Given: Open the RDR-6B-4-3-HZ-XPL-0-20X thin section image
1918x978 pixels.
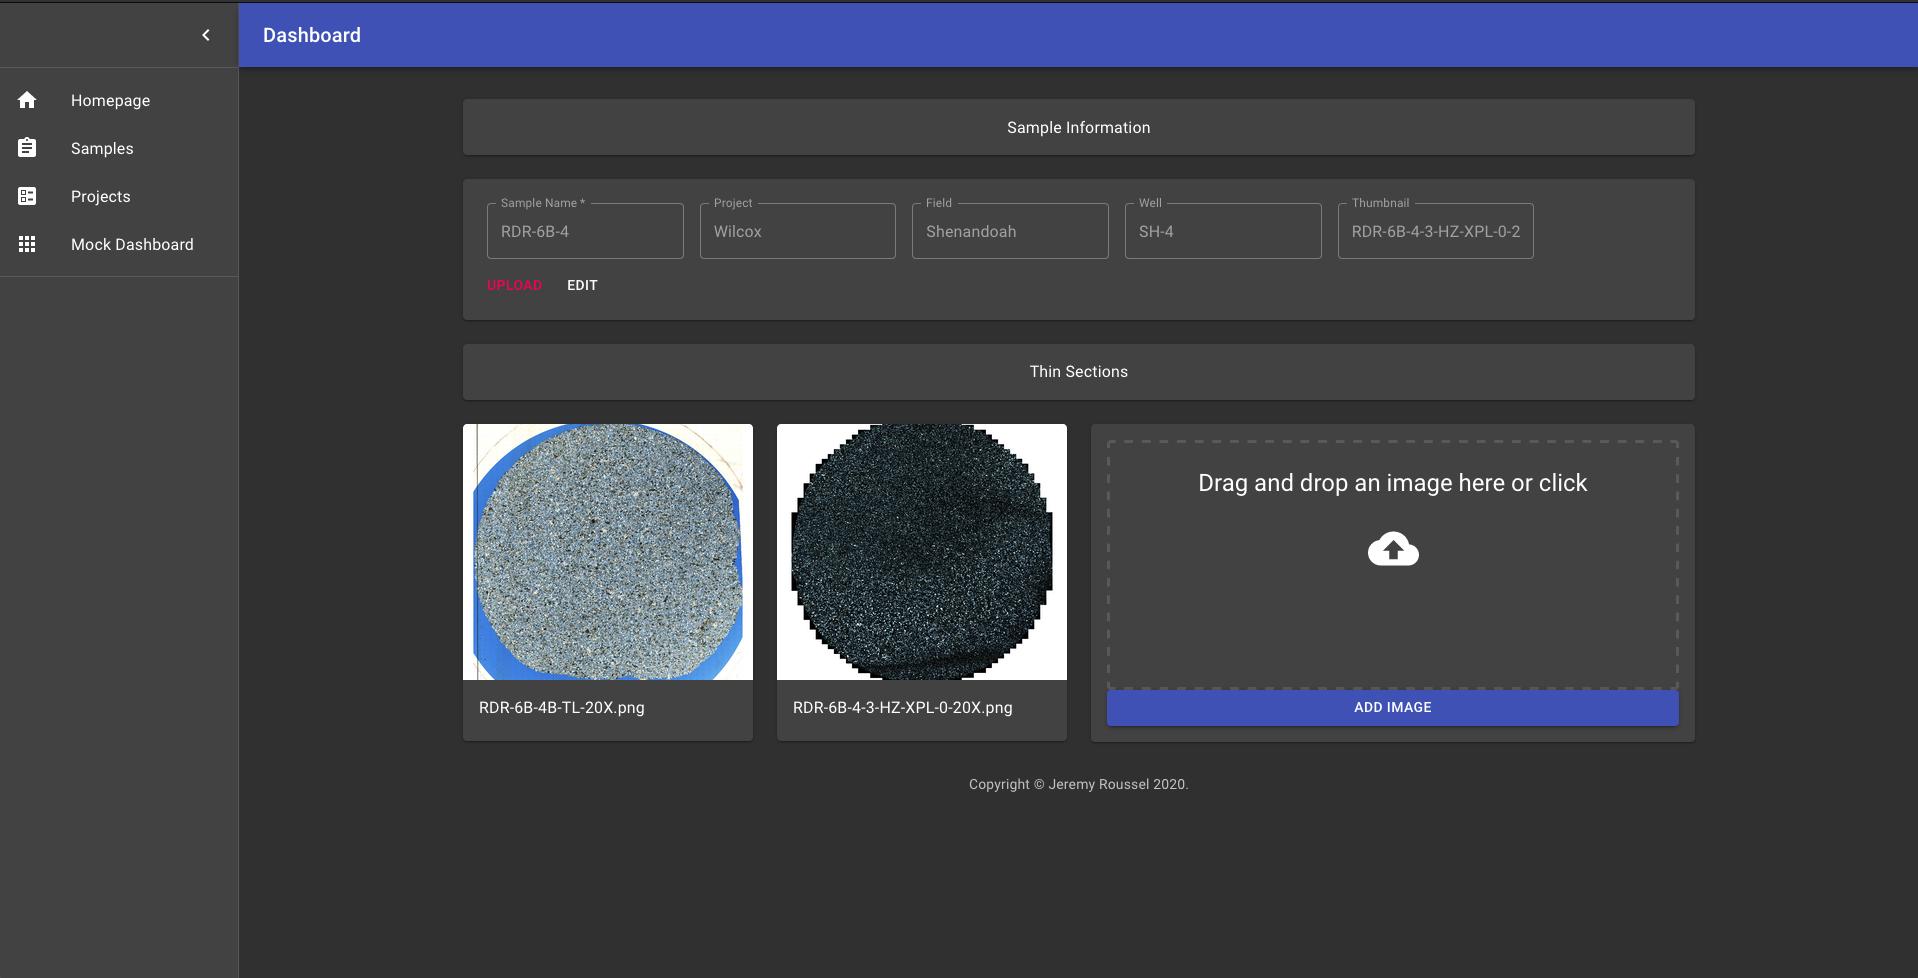Looking at the screenshot, I should 922,552.
